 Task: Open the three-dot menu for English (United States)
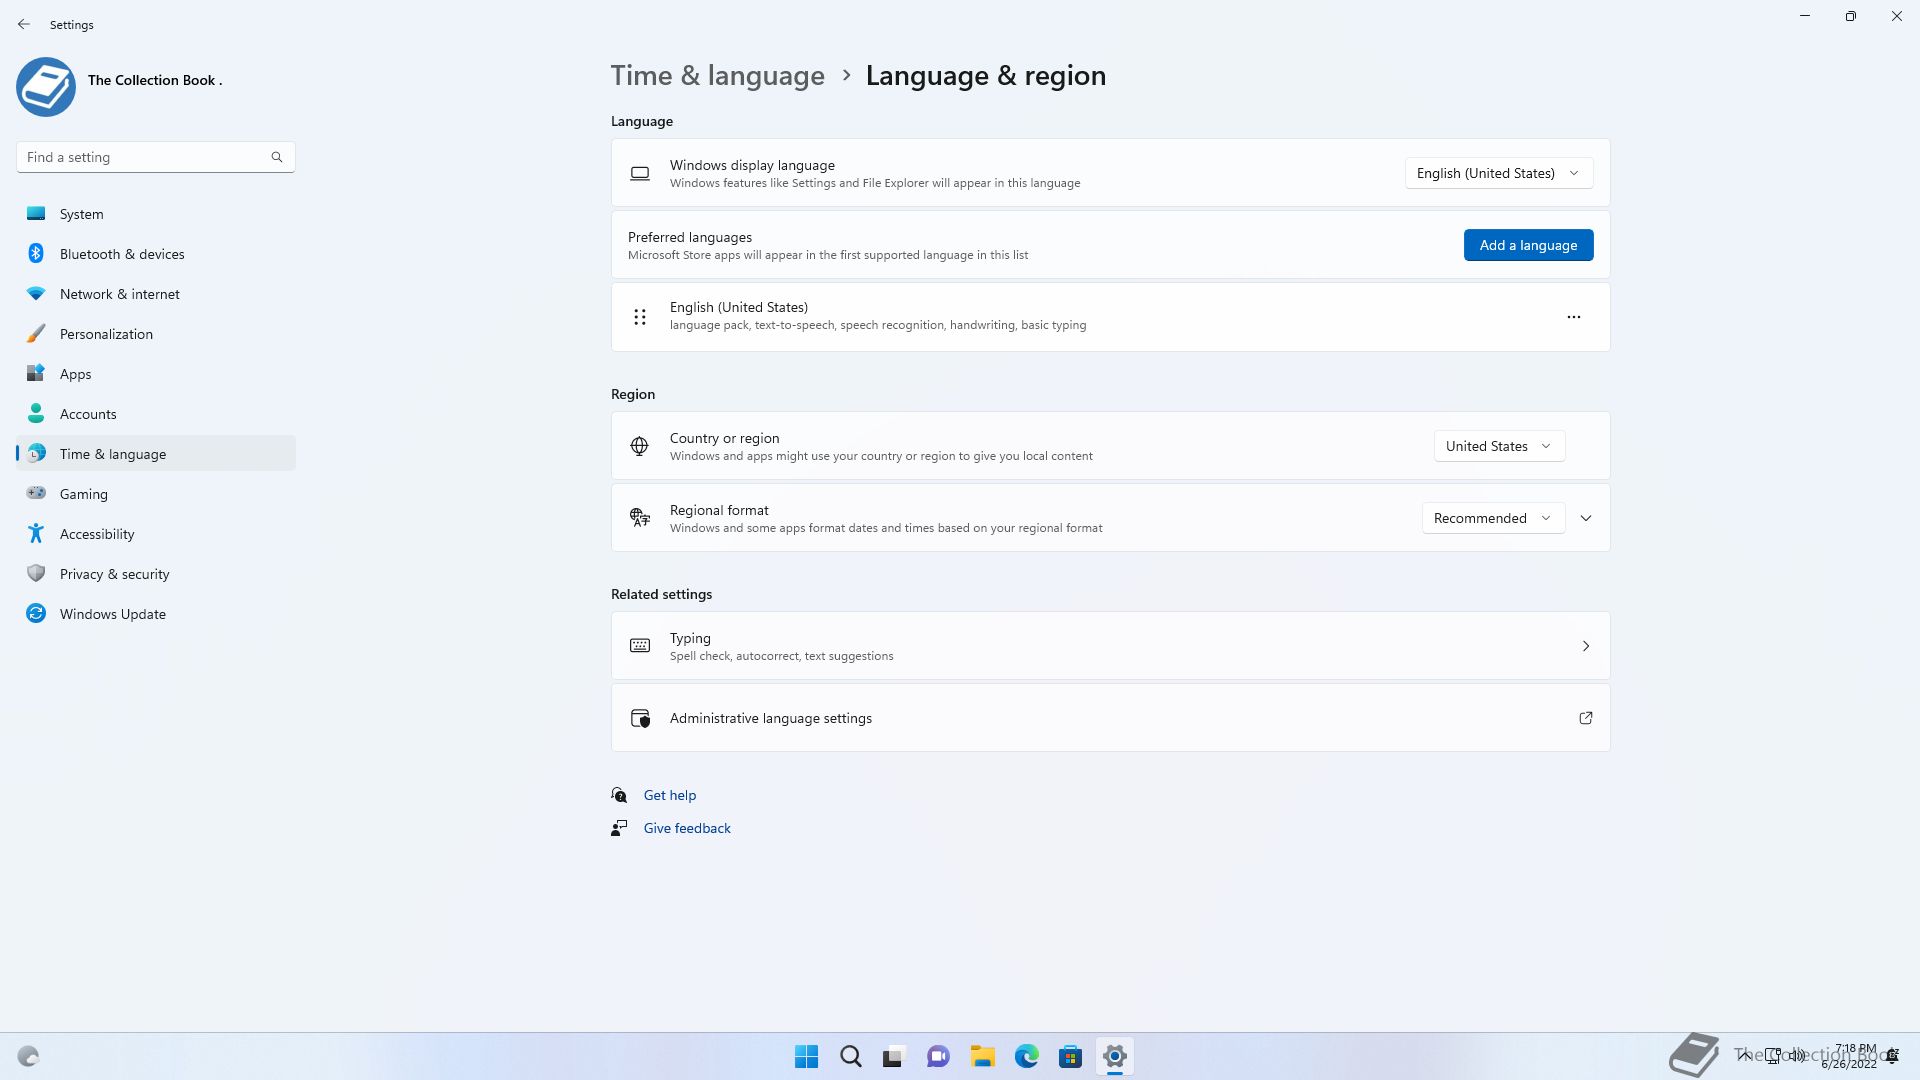pos(1573,317)
